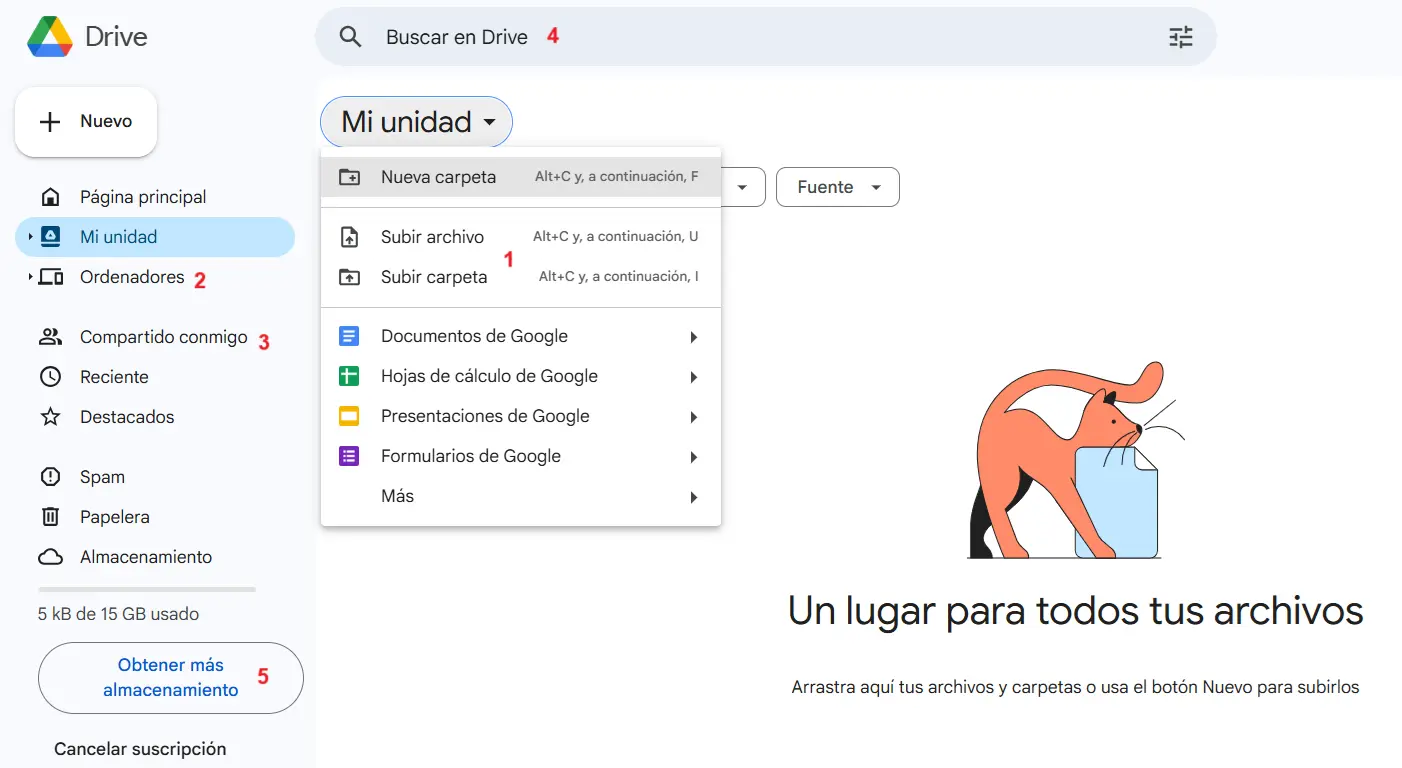Select Nueva carpeta from the menu
The image size is (1402, 768).
tap(438, 176)
